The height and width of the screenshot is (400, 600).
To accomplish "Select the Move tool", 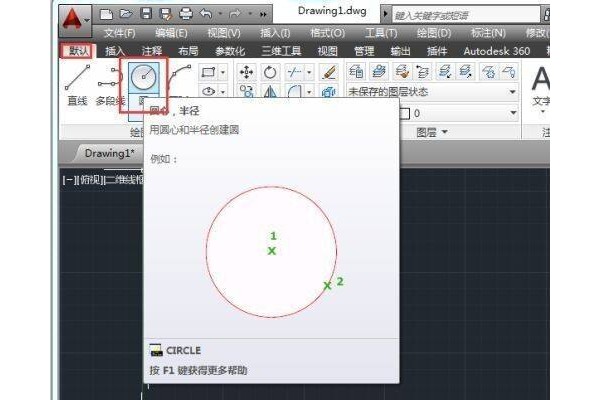I will [x=246, y=72].
